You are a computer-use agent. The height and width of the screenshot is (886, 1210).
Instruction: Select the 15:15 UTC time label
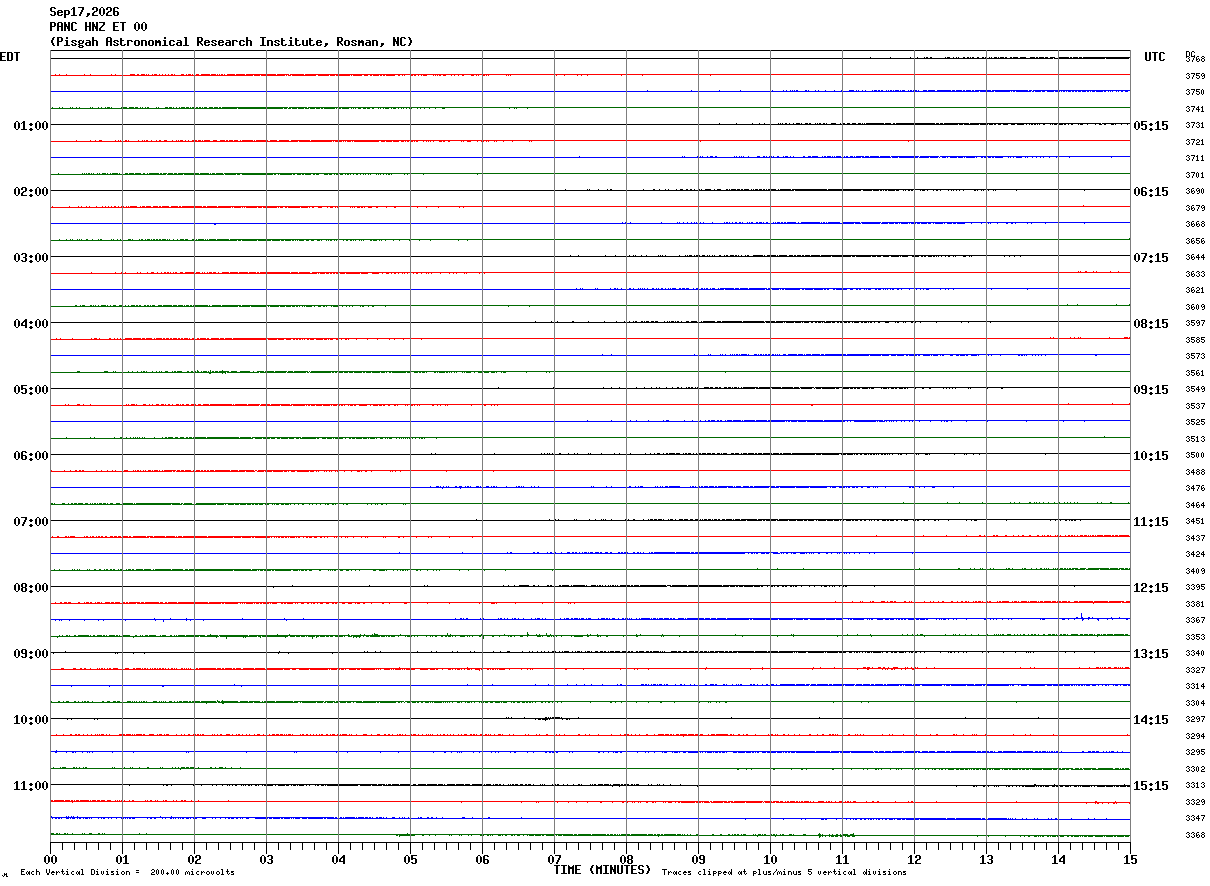pyautogui.click(x=1151, y=786)
